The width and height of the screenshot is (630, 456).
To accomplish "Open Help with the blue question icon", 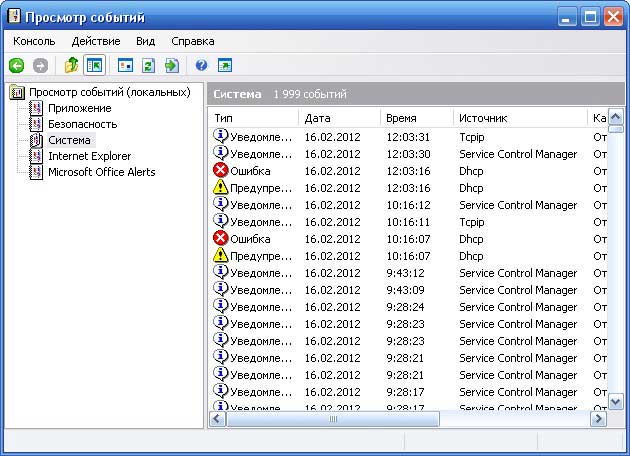I will pos(201,66).
